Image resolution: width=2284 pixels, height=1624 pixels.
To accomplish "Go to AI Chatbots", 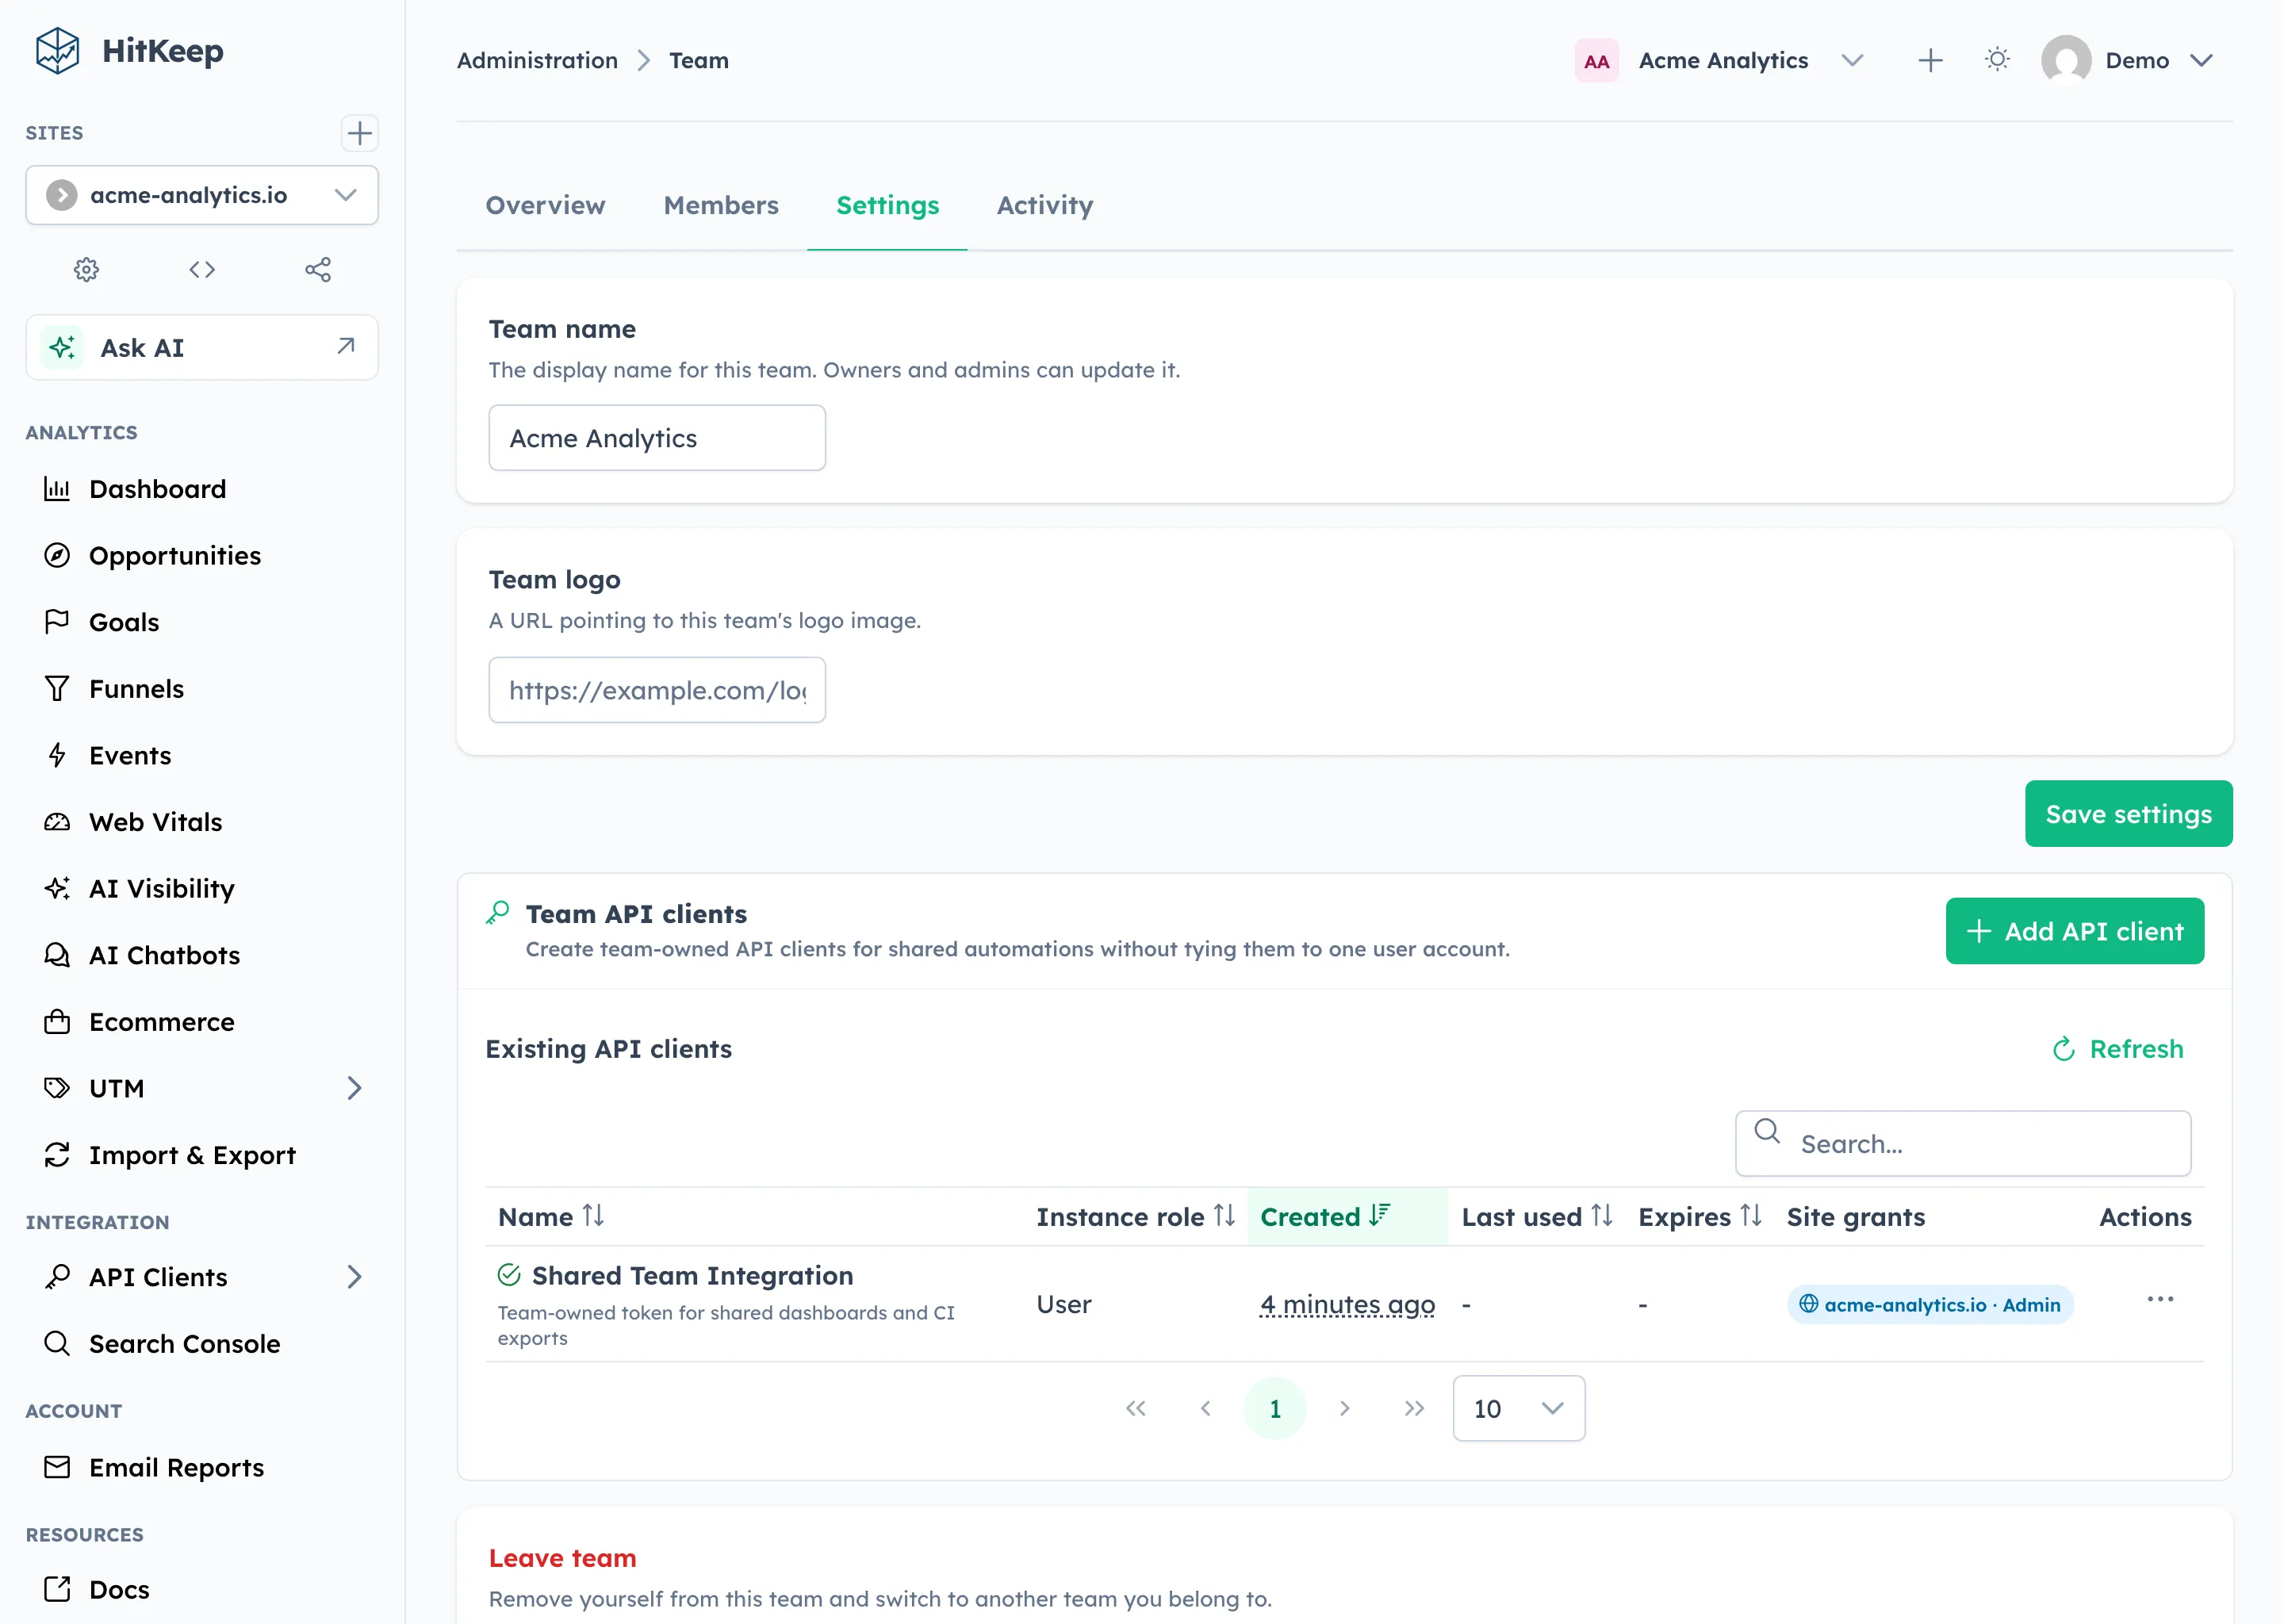I will pos(202,955).
